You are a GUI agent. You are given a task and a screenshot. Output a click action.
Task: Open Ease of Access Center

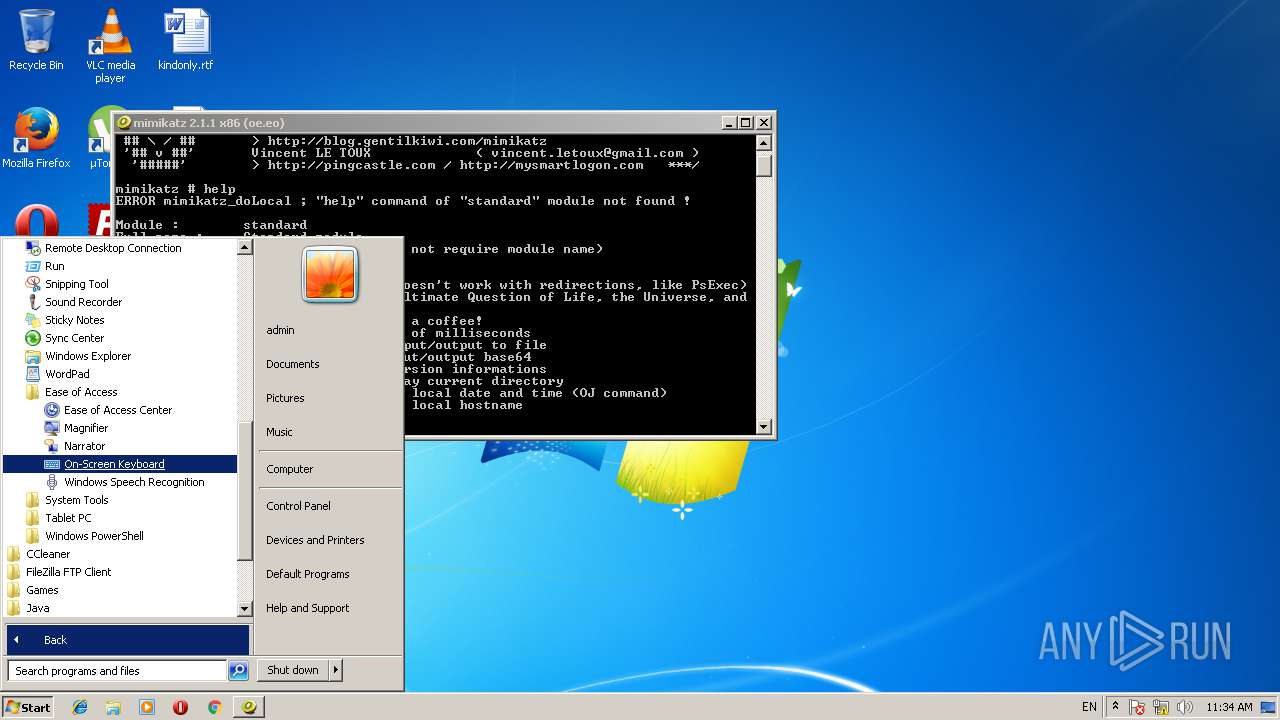pyautogui.click(x=120, y=410)
